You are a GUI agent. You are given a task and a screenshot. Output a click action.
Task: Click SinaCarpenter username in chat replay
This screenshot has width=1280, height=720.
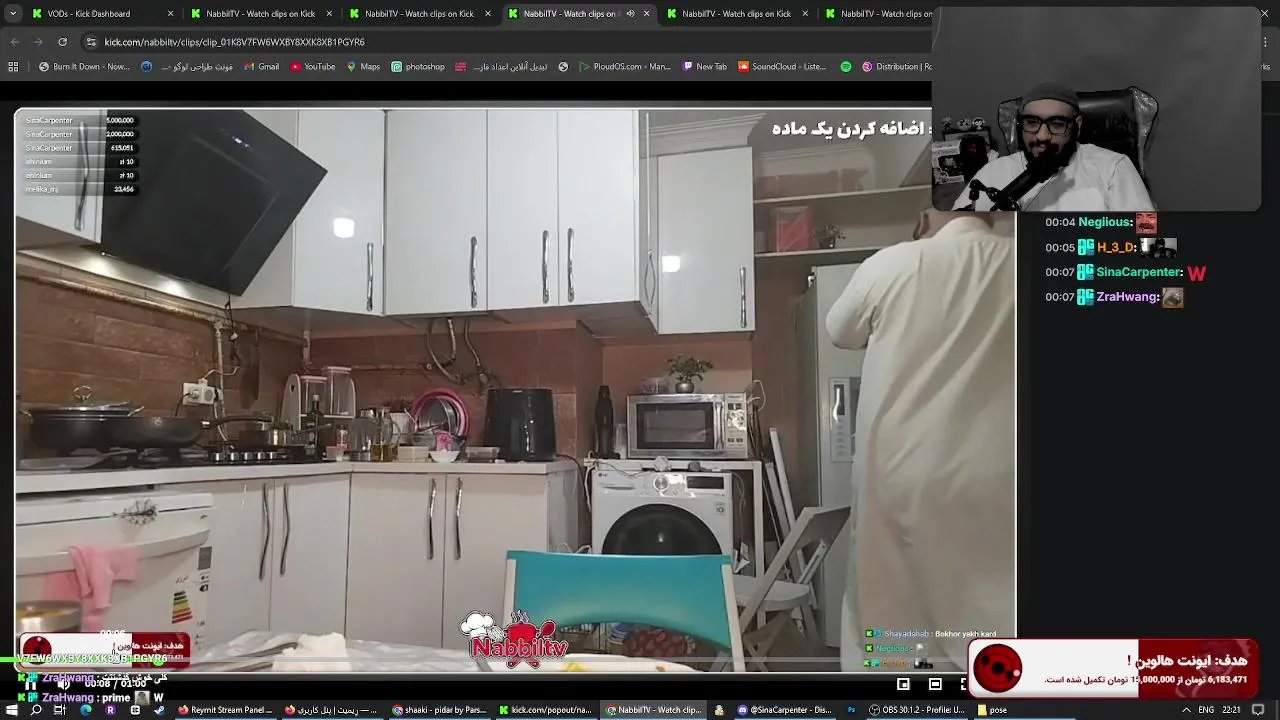(1139, 272)
